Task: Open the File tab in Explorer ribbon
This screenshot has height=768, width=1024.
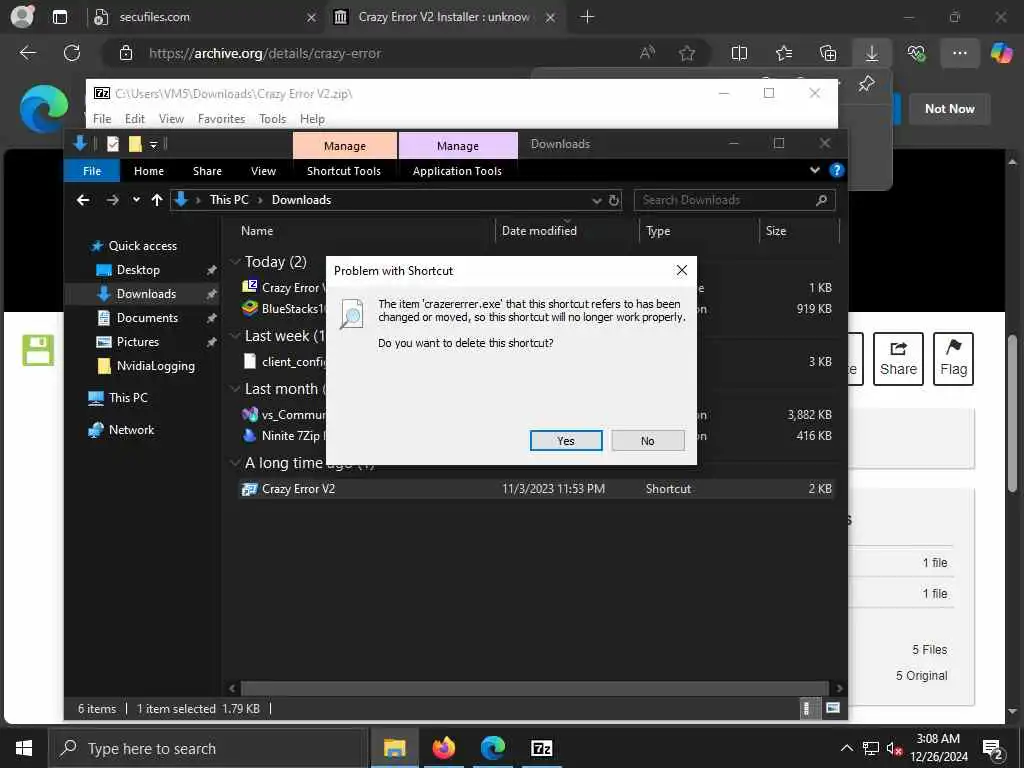Action: point(92,171)
